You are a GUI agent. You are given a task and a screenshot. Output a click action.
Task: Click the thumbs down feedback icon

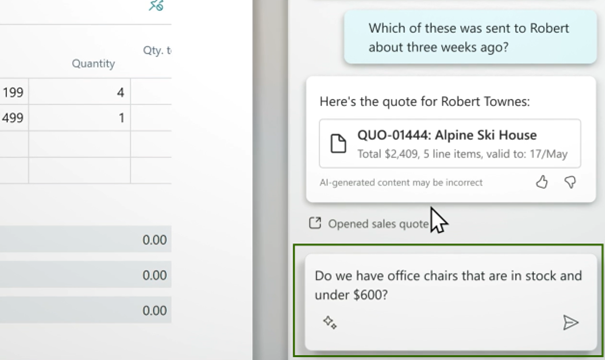pyautogui.click(x=570, y=182)
